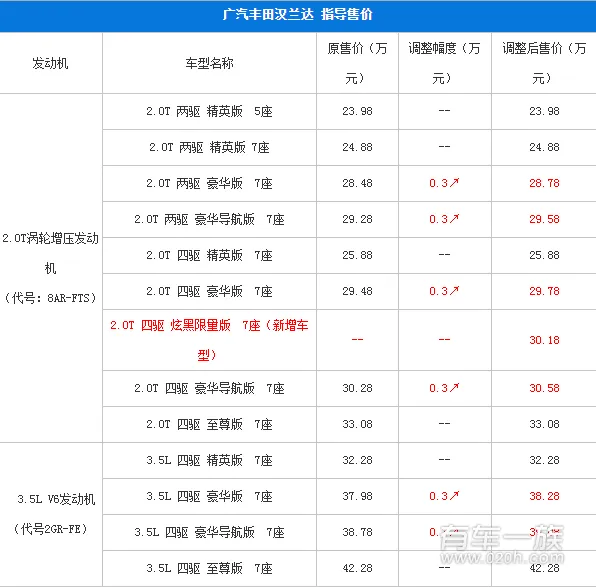Click the 原售价（万元） column header
The width and height of the screenshot is (596, 587).
tap(357, 63)
